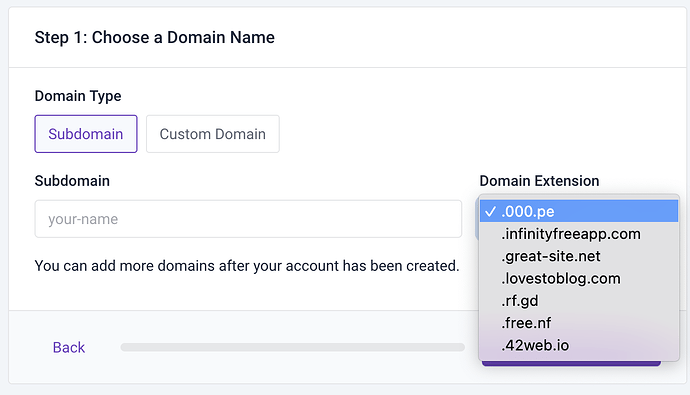Click the your-name subdomain input field

click(248, 219)
